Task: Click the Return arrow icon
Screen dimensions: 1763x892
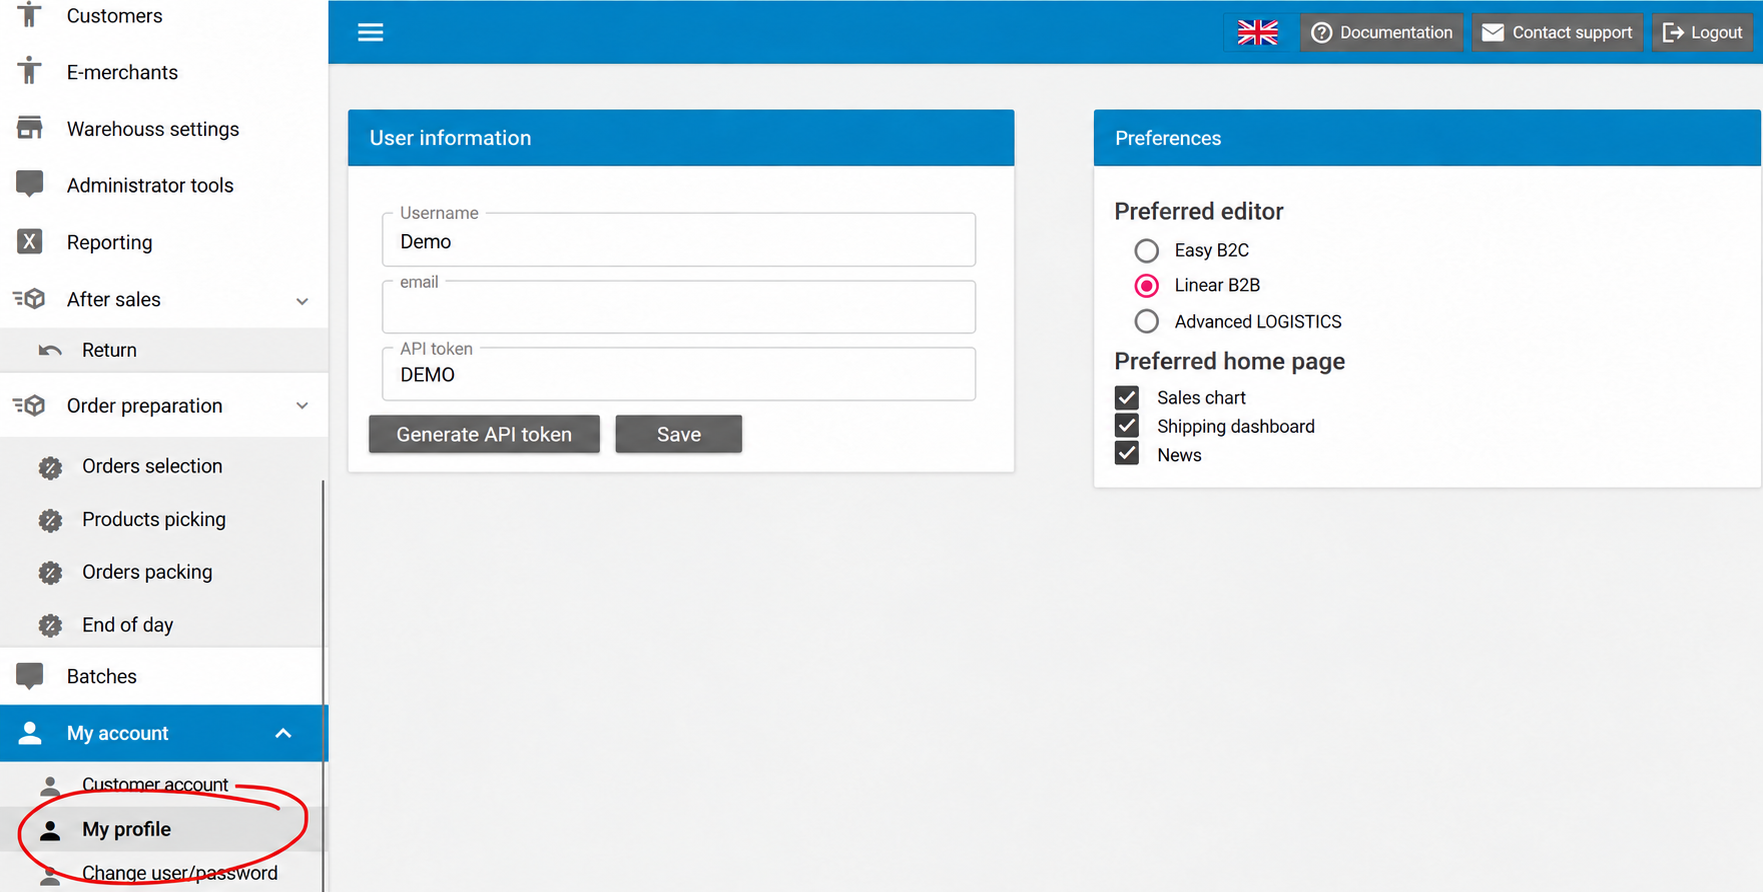Action: point(50,350)
